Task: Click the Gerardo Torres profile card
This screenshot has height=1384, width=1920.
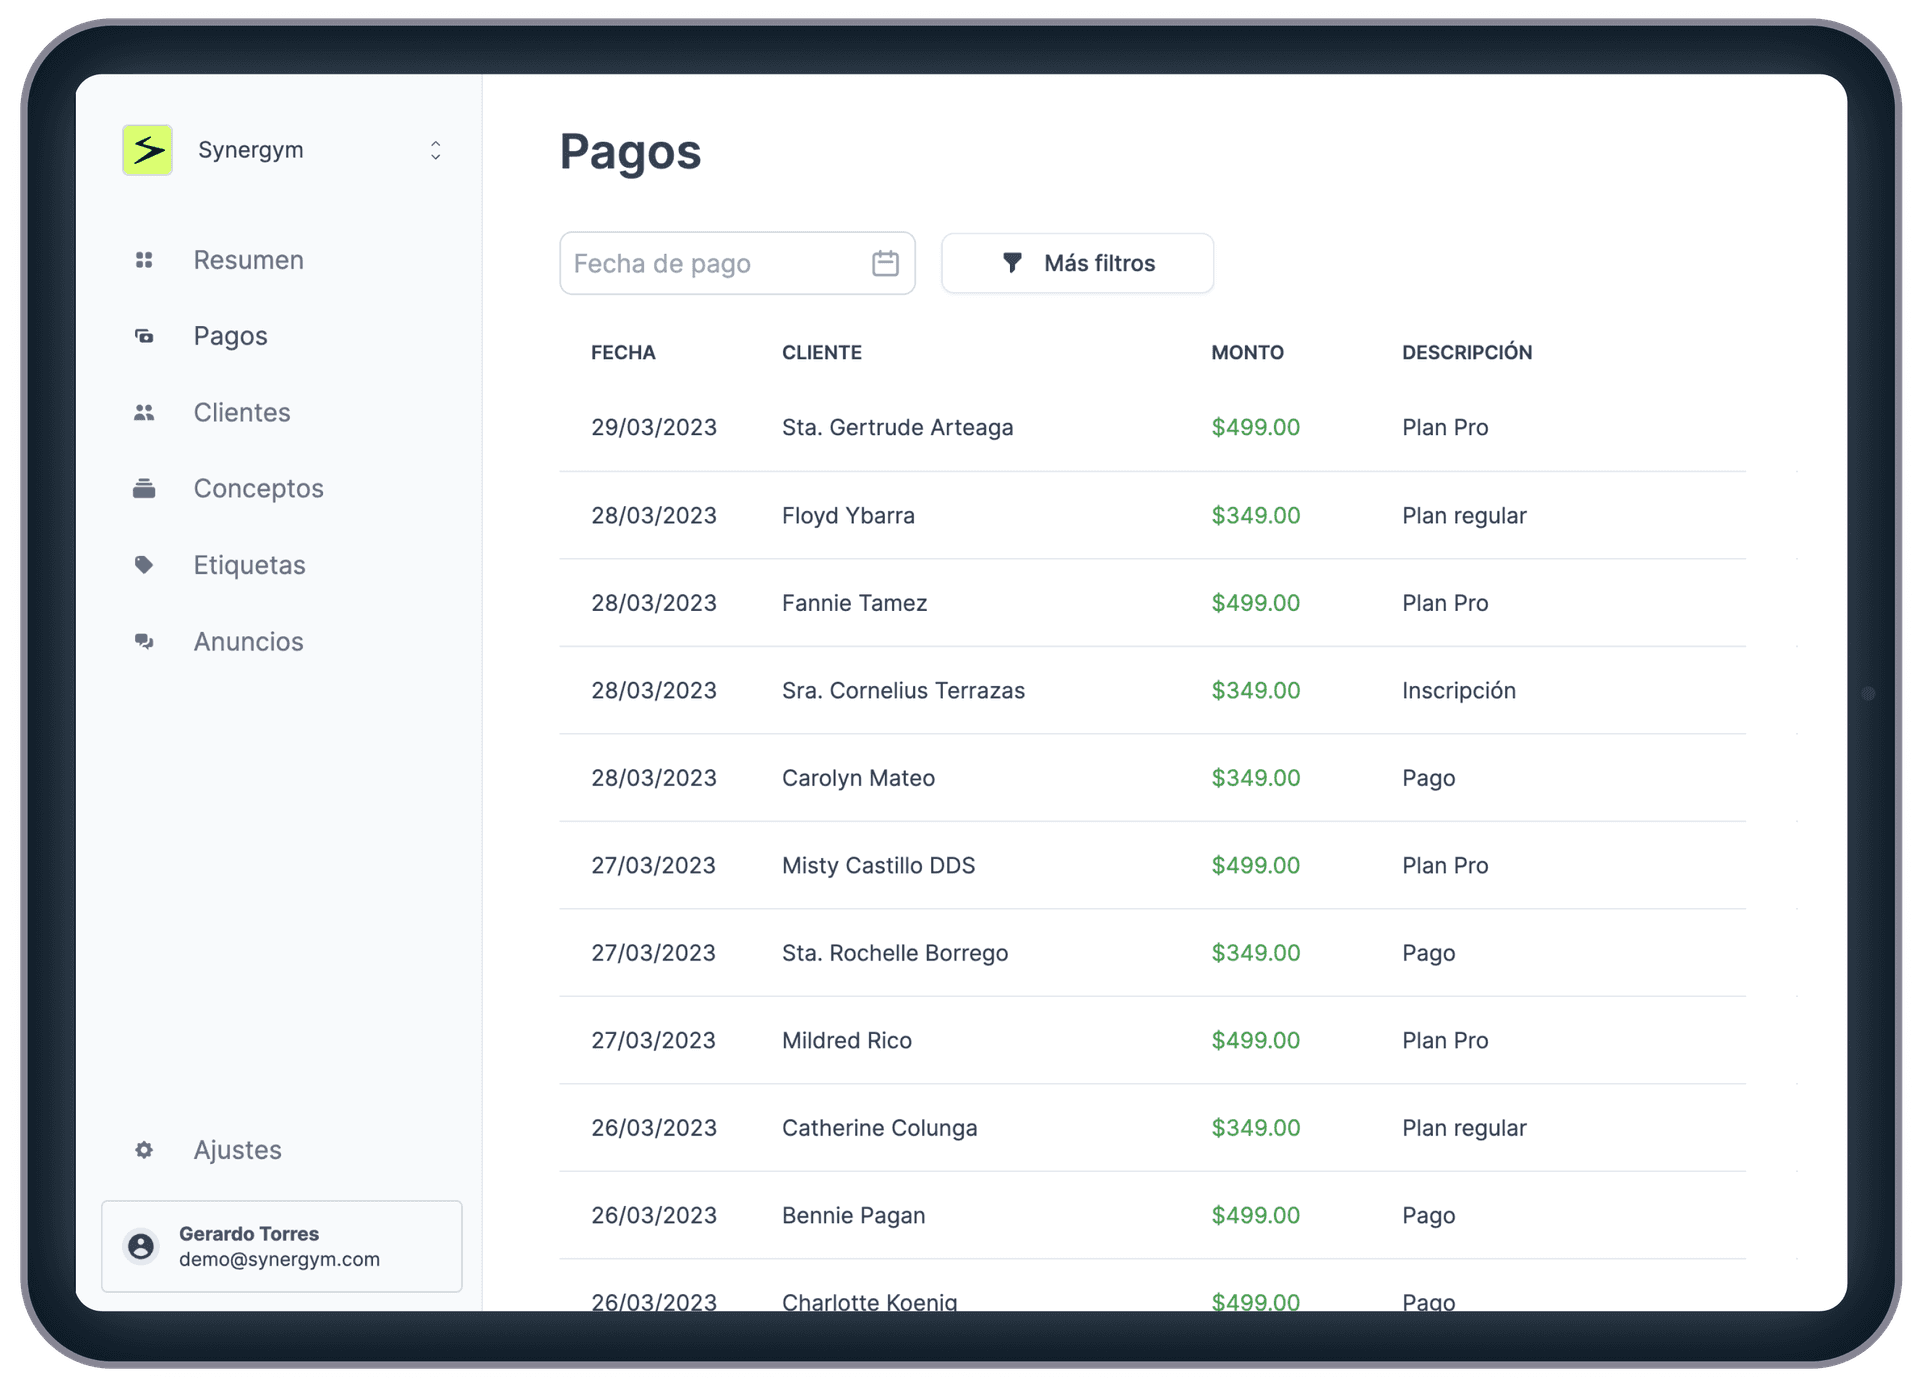Action: tap(281, 1246)
